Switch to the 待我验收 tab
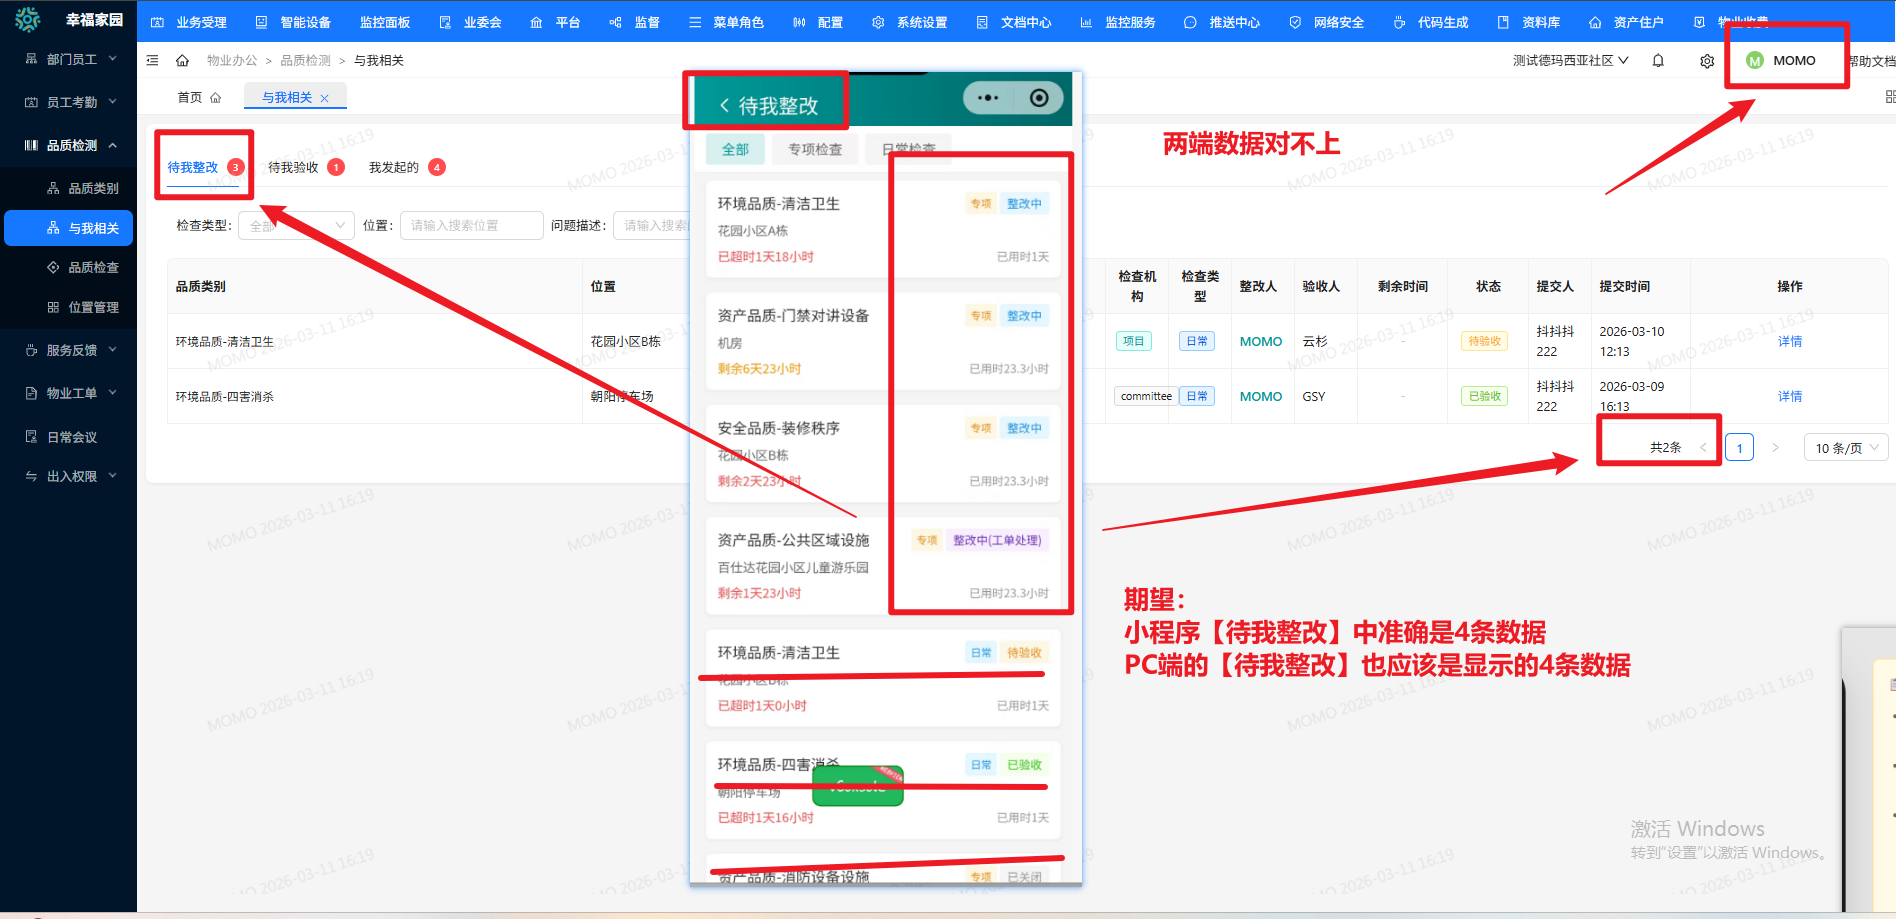The image size is (1896, 919). click(x=294, y=167)
